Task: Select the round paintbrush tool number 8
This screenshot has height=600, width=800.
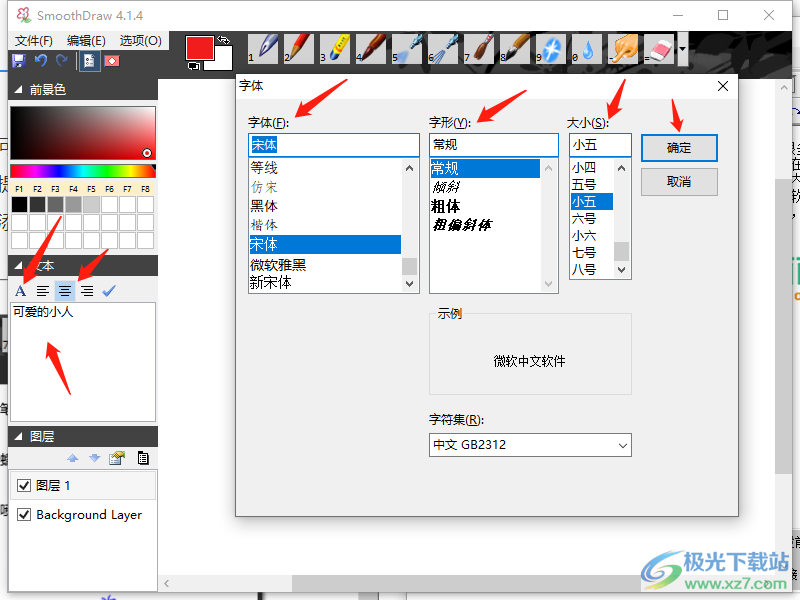Action: tap(515, 49)
